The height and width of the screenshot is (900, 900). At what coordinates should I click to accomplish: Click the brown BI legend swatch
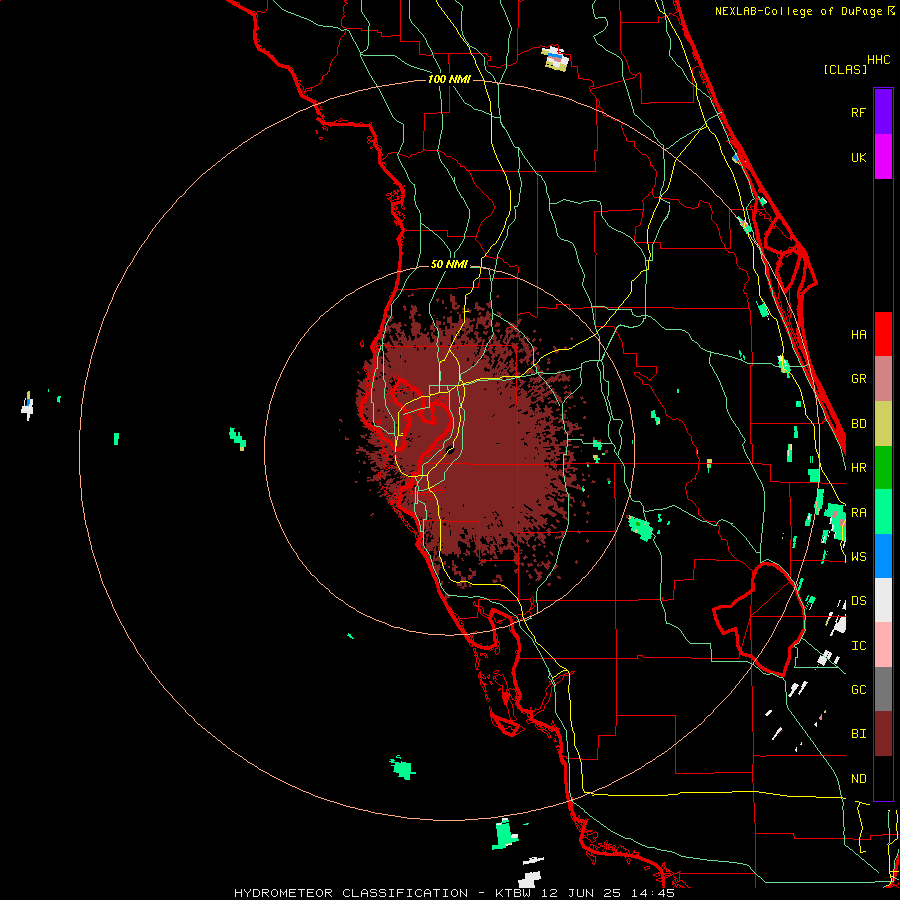tap(883, 734)
